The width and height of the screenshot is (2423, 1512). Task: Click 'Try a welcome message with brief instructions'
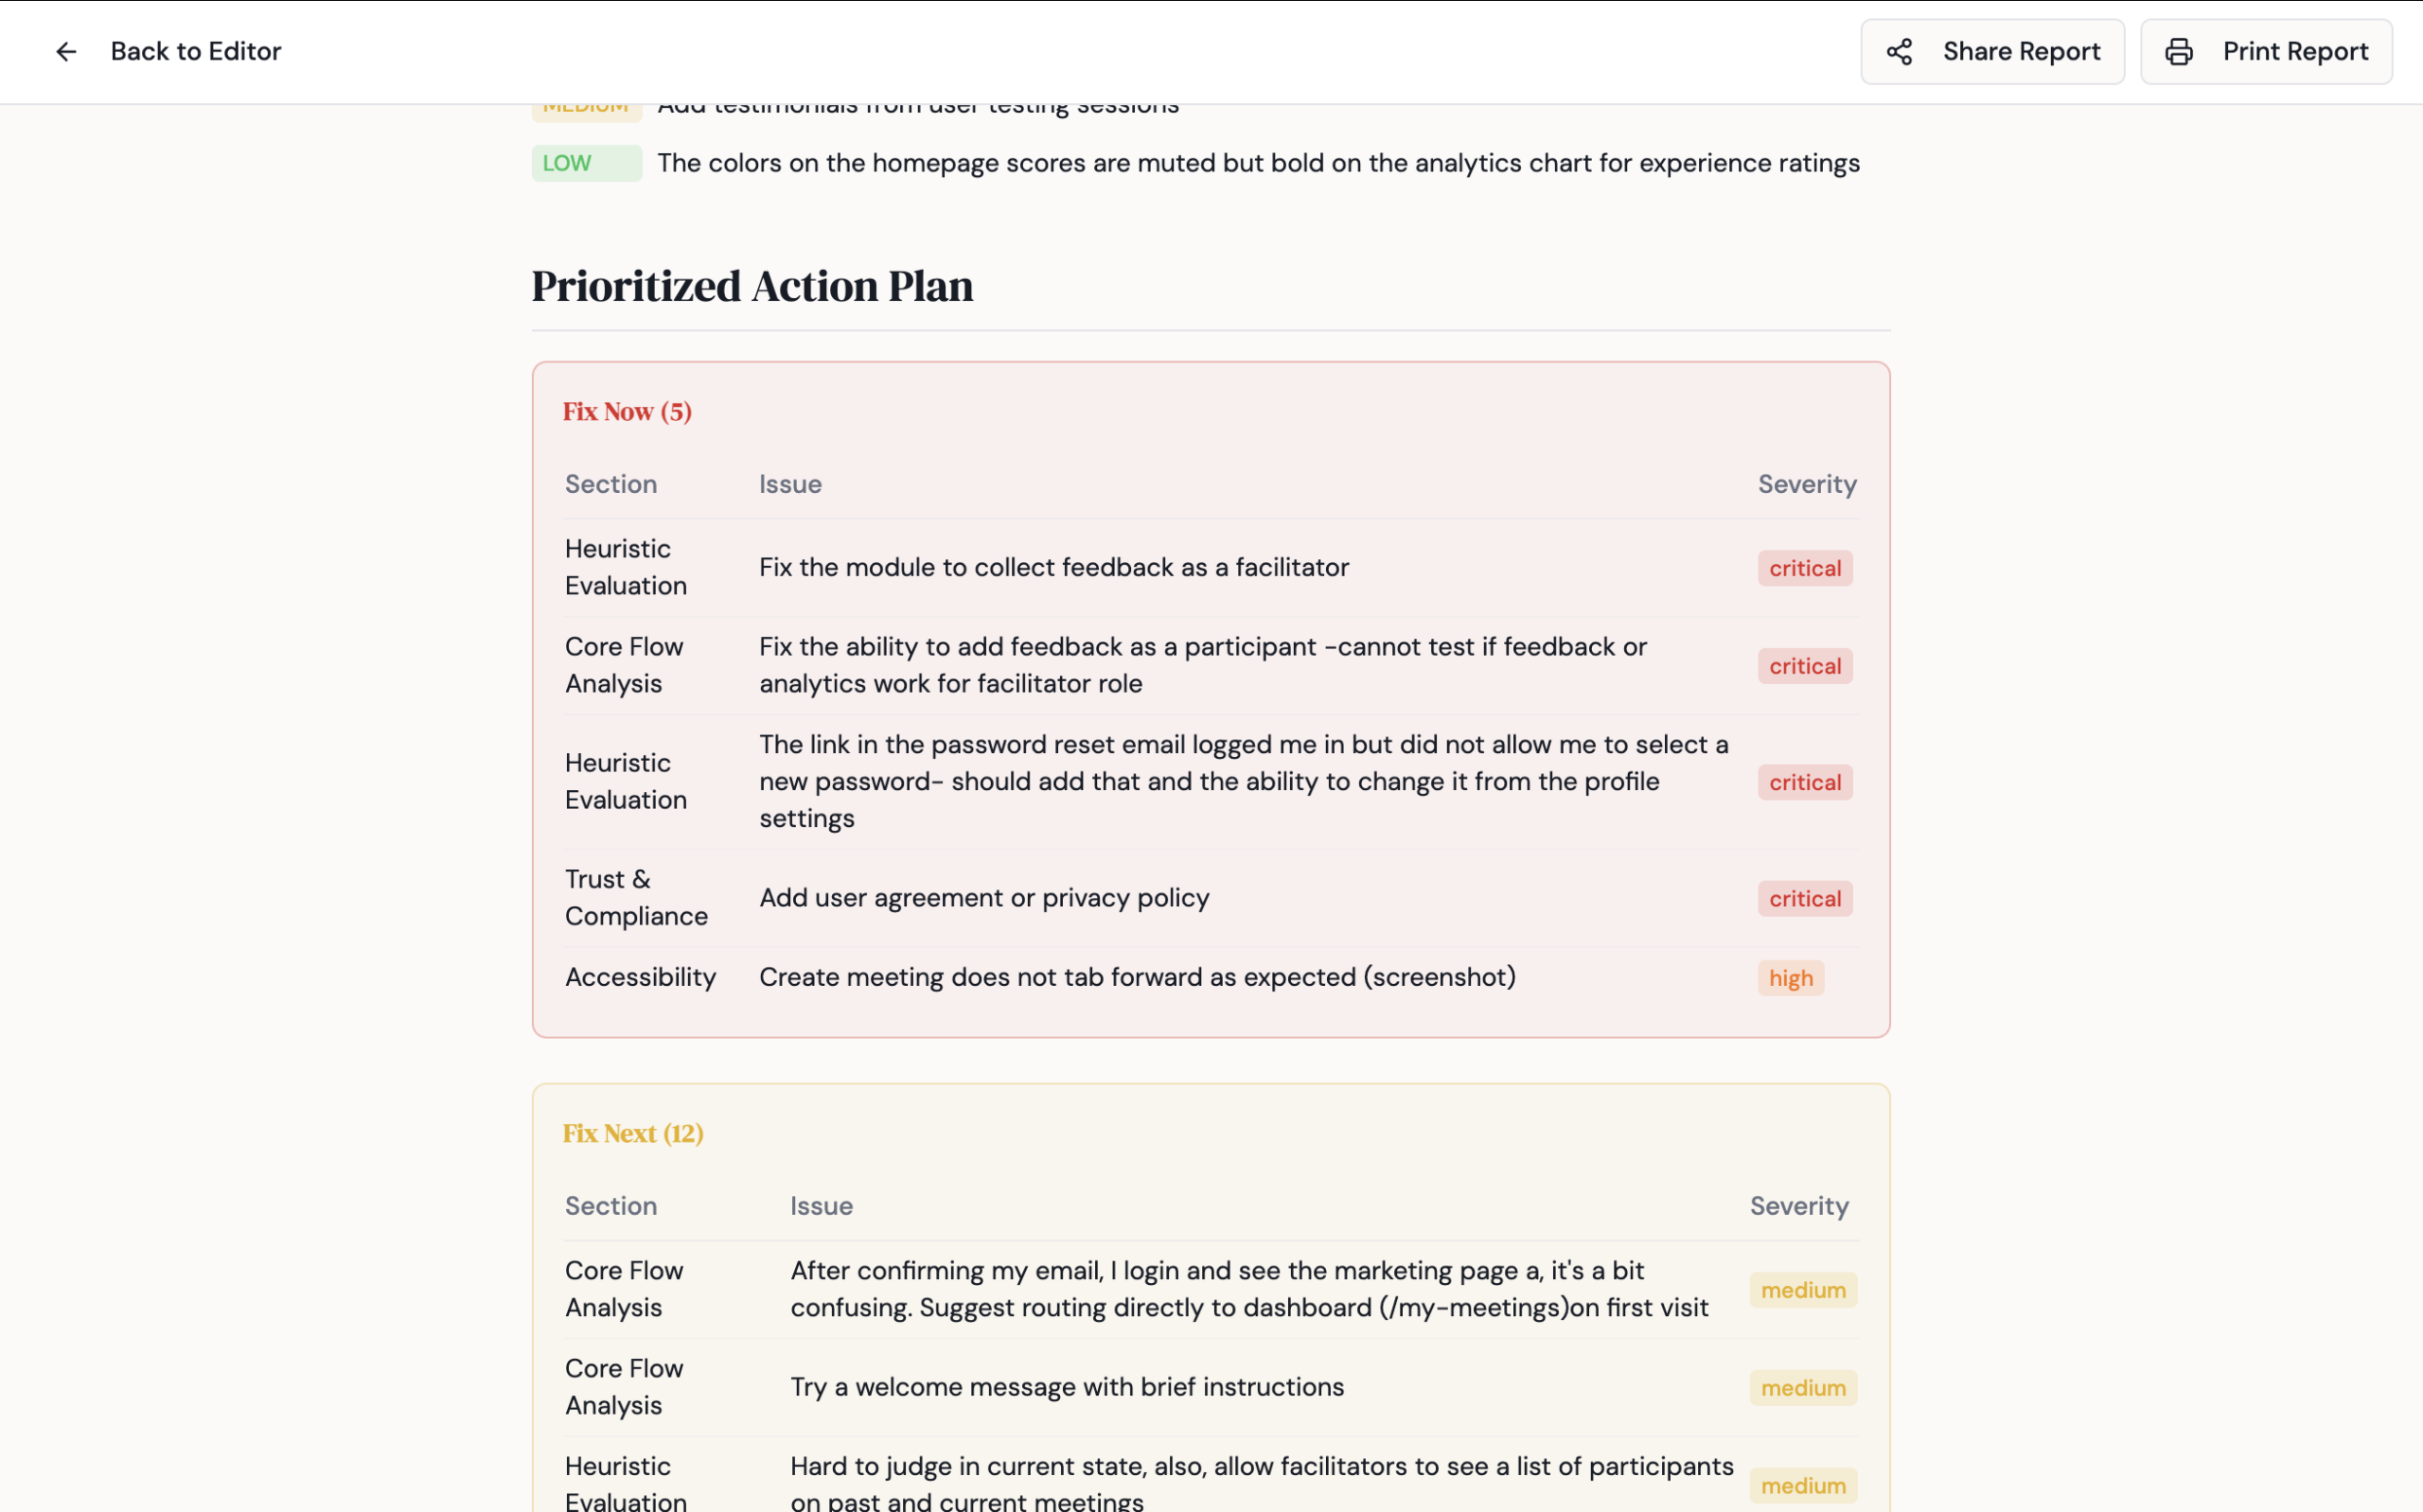[x=1067, y=1387]
